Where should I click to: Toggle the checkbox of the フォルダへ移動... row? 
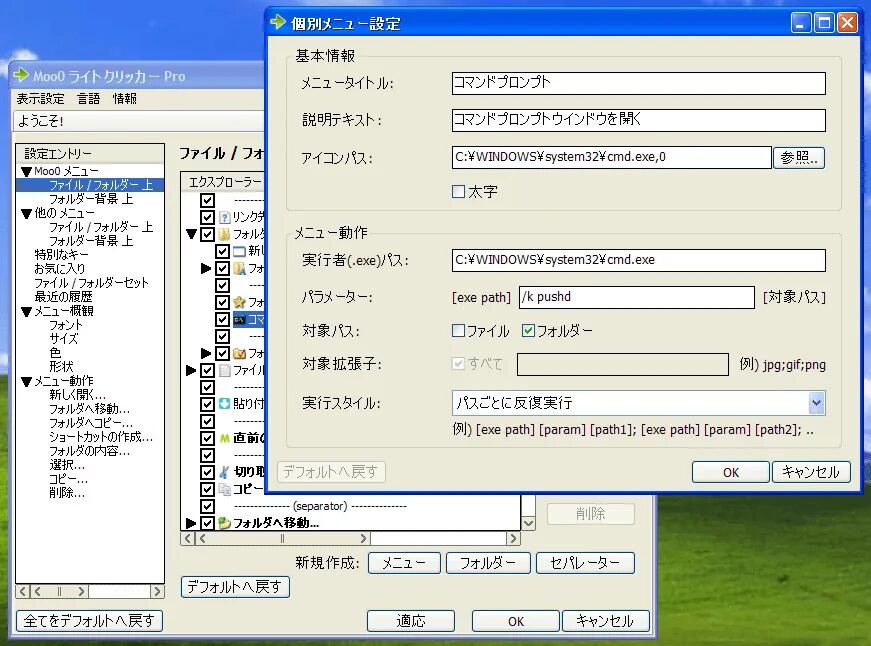(x=207, y=523)
